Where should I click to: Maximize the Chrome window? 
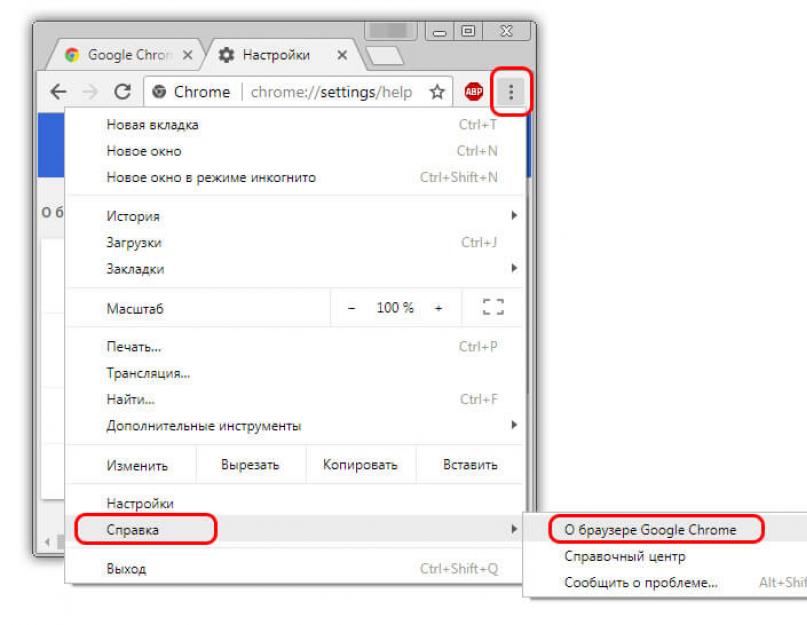click(468, 31)
